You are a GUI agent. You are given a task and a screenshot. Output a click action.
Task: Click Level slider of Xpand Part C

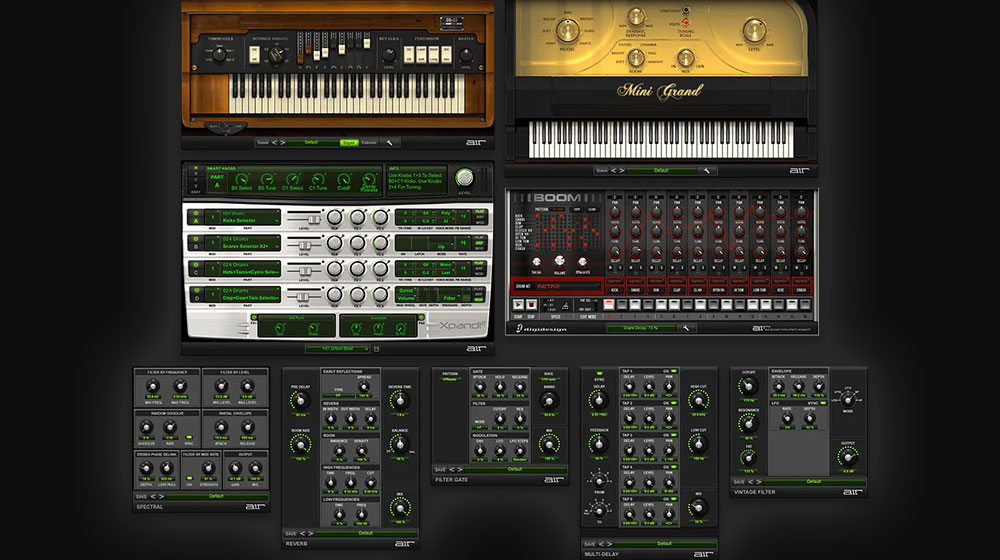[304, 270]
